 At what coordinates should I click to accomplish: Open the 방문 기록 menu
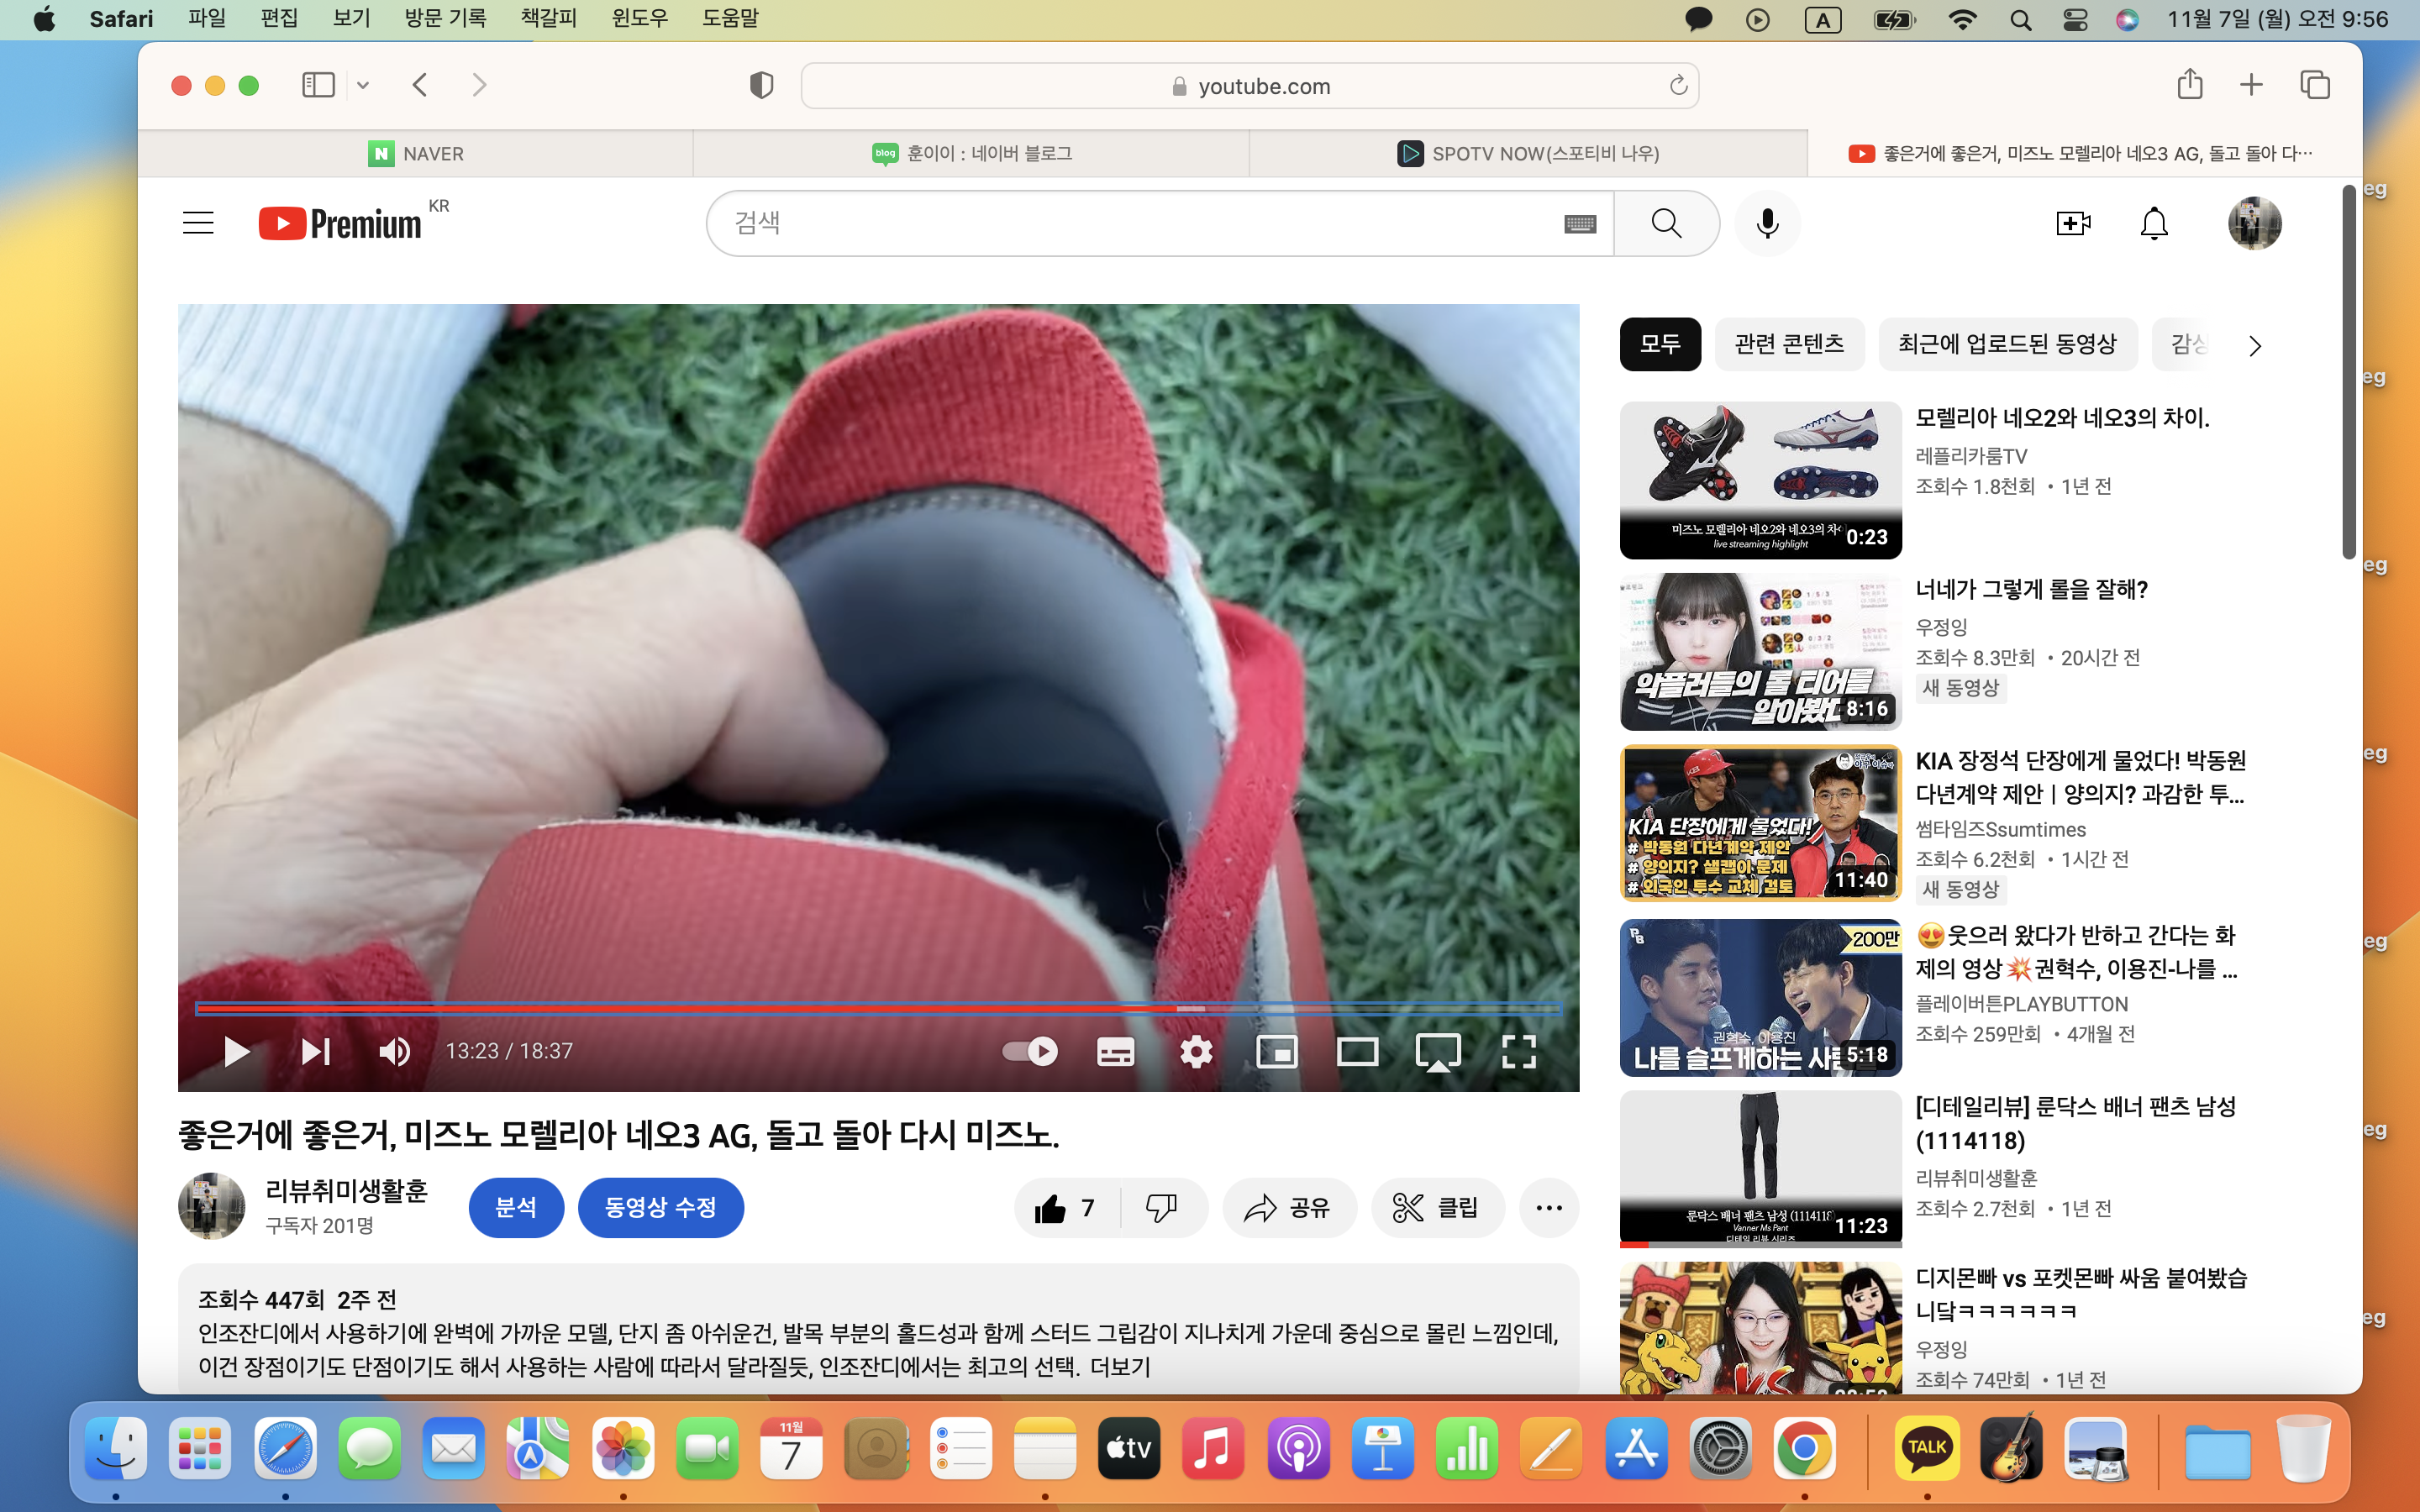pyautogui.click(x=445, y=18)
